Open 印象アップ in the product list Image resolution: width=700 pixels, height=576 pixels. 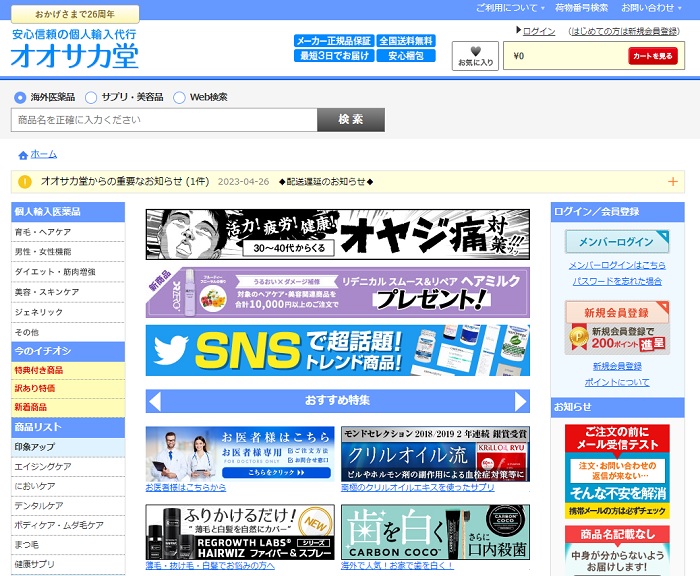[68, 447]
